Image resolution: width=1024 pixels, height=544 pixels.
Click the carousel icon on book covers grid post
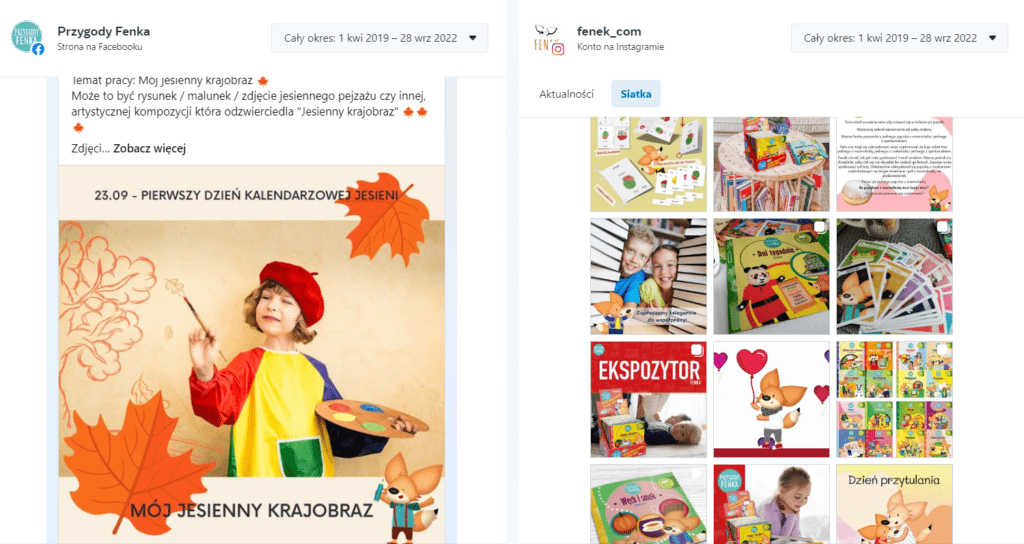[942, 350]
